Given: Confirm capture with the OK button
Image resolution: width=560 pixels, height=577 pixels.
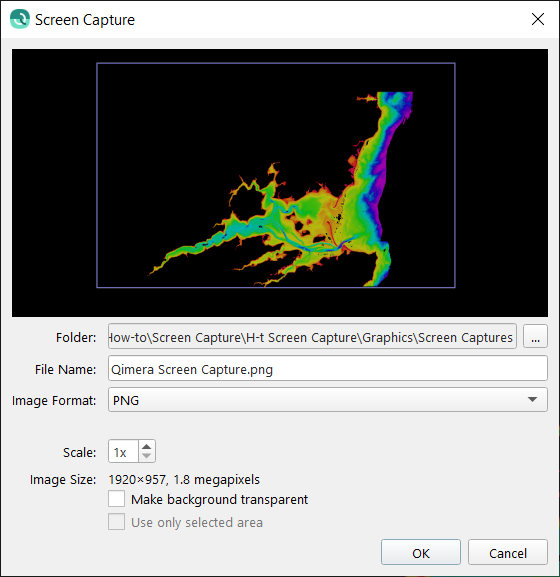Looking at the screenshot, I should (x=421, y=552).
